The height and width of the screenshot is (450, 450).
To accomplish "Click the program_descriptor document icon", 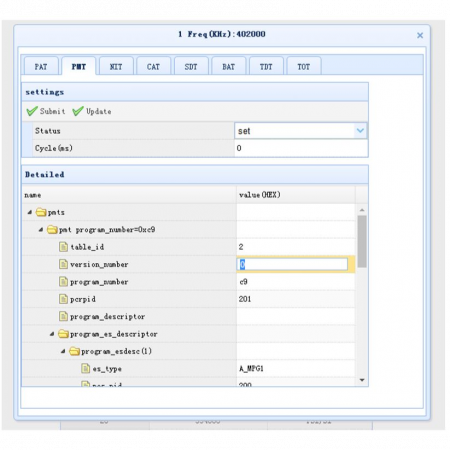I will point(63,316).
